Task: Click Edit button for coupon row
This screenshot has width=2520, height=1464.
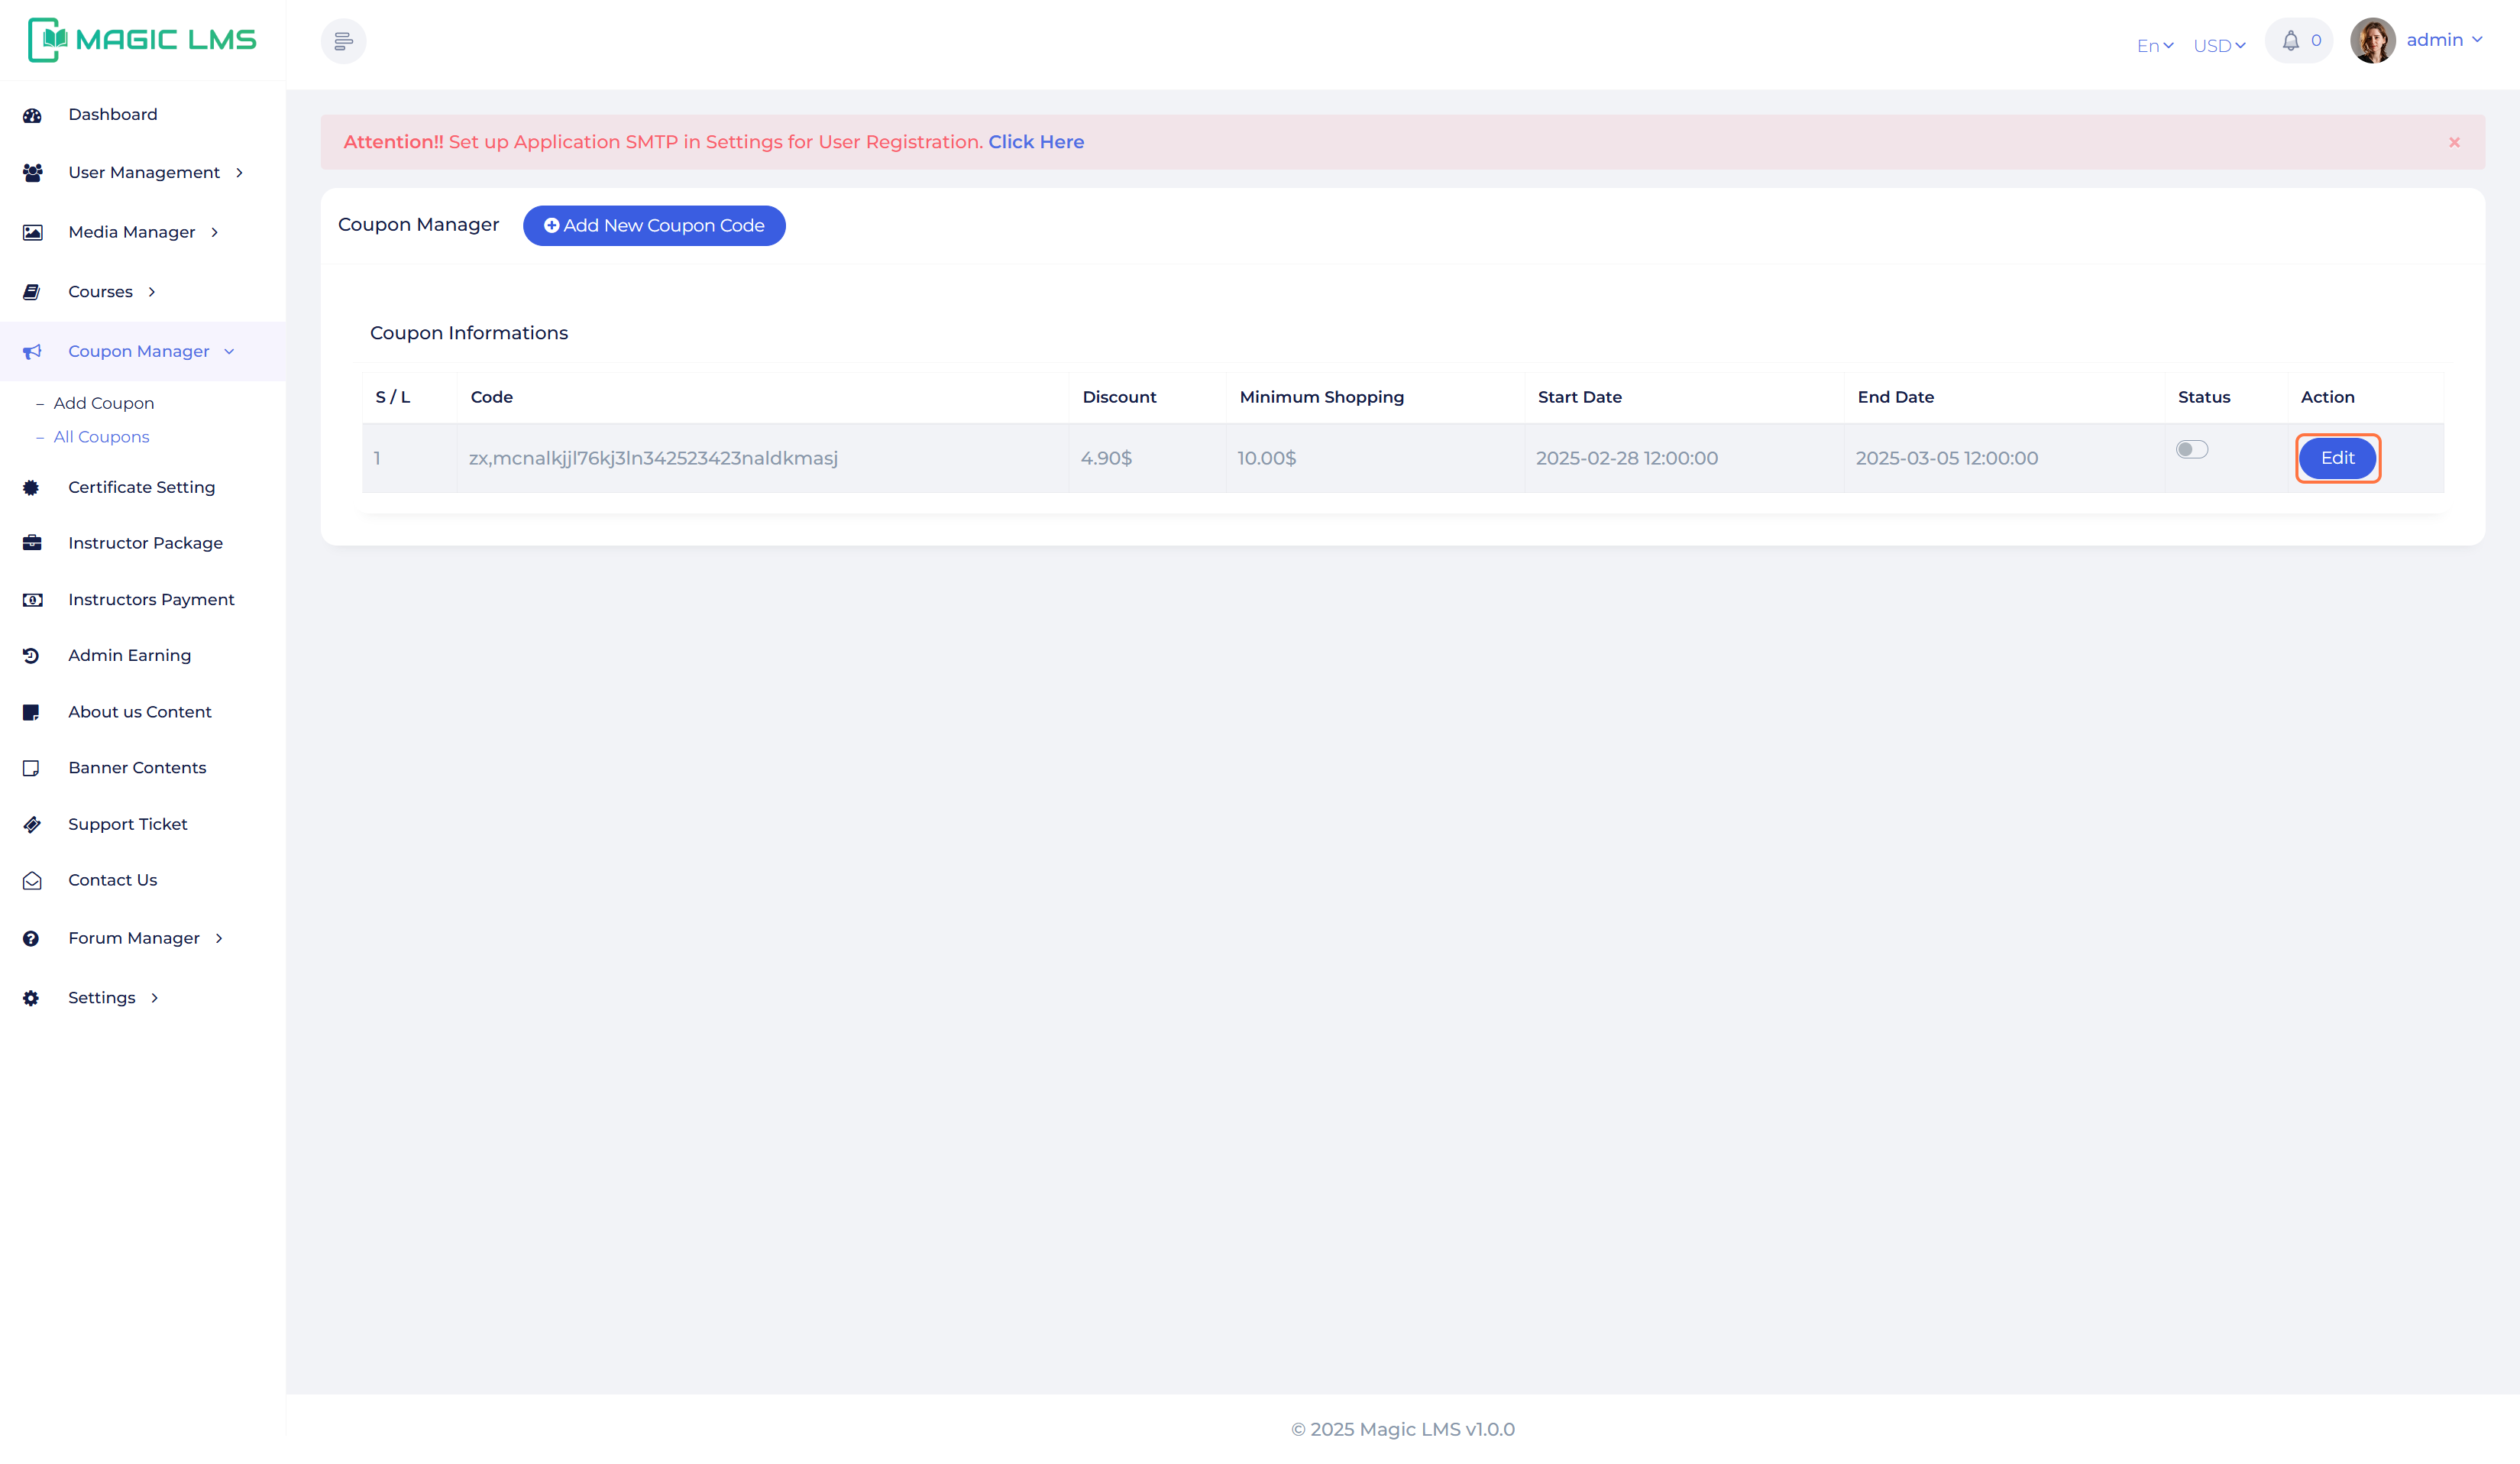Action: coord(2337,458)
